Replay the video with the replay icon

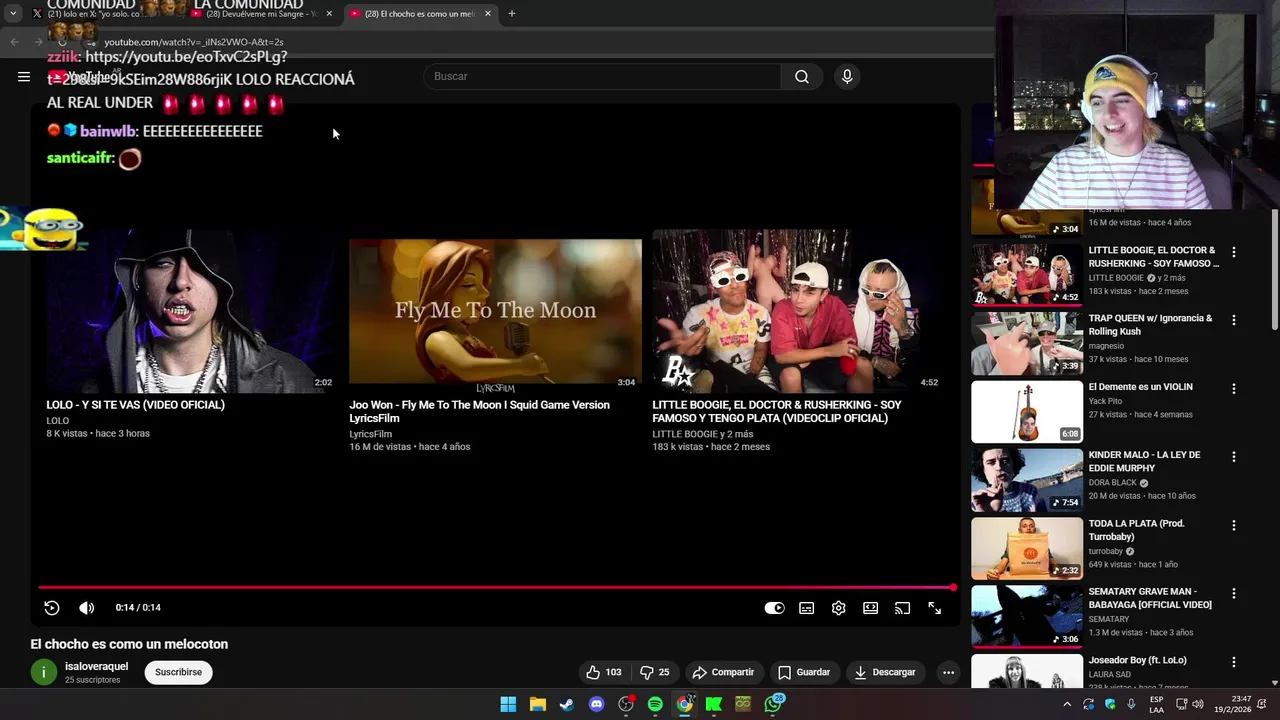[52, 608]
